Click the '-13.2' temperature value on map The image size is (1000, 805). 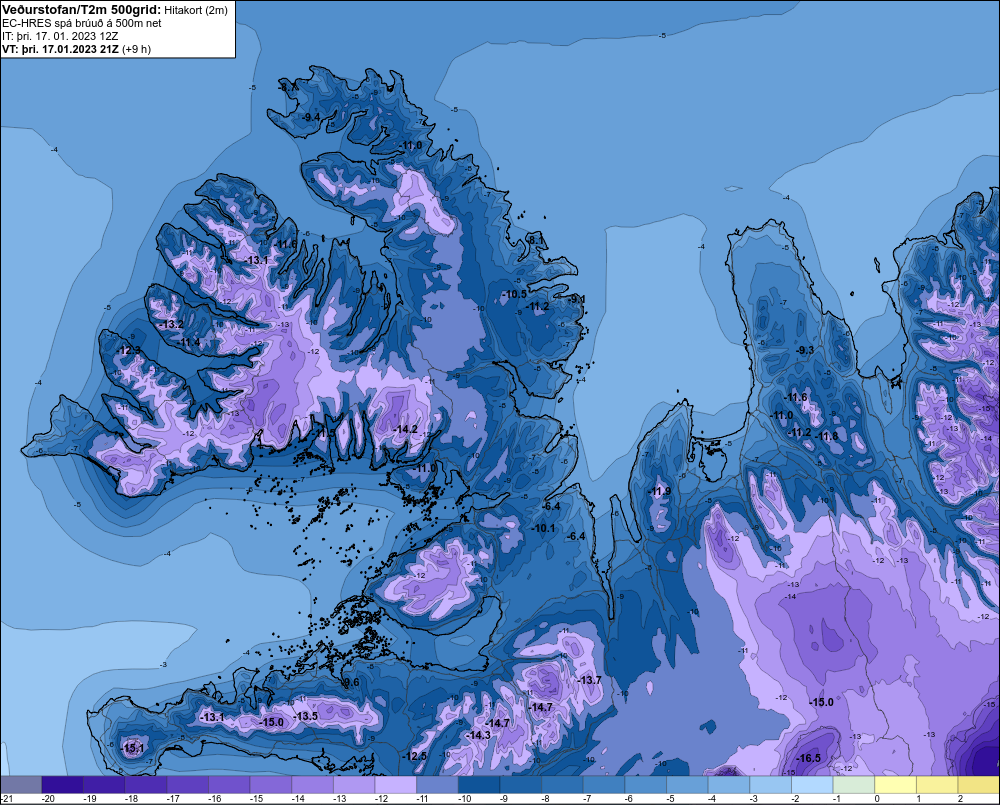[x=172, y=325]
